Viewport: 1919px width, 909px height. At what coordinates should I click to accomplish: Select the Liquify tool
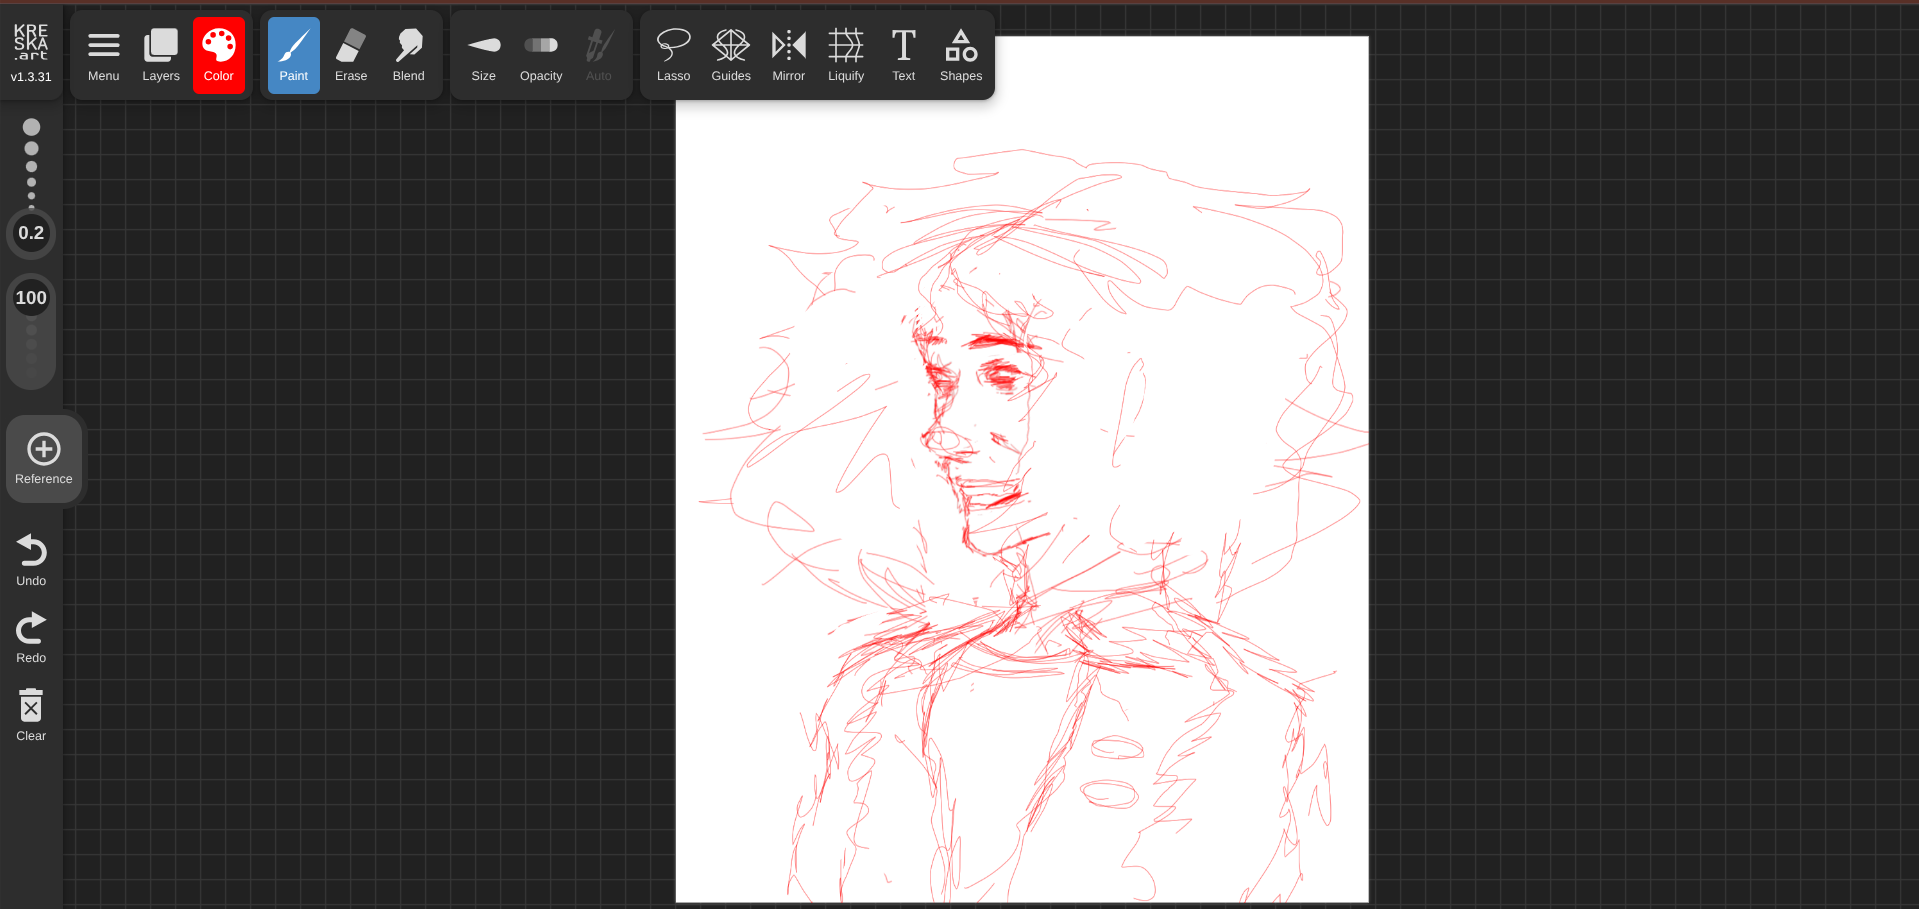click(846, 56)
